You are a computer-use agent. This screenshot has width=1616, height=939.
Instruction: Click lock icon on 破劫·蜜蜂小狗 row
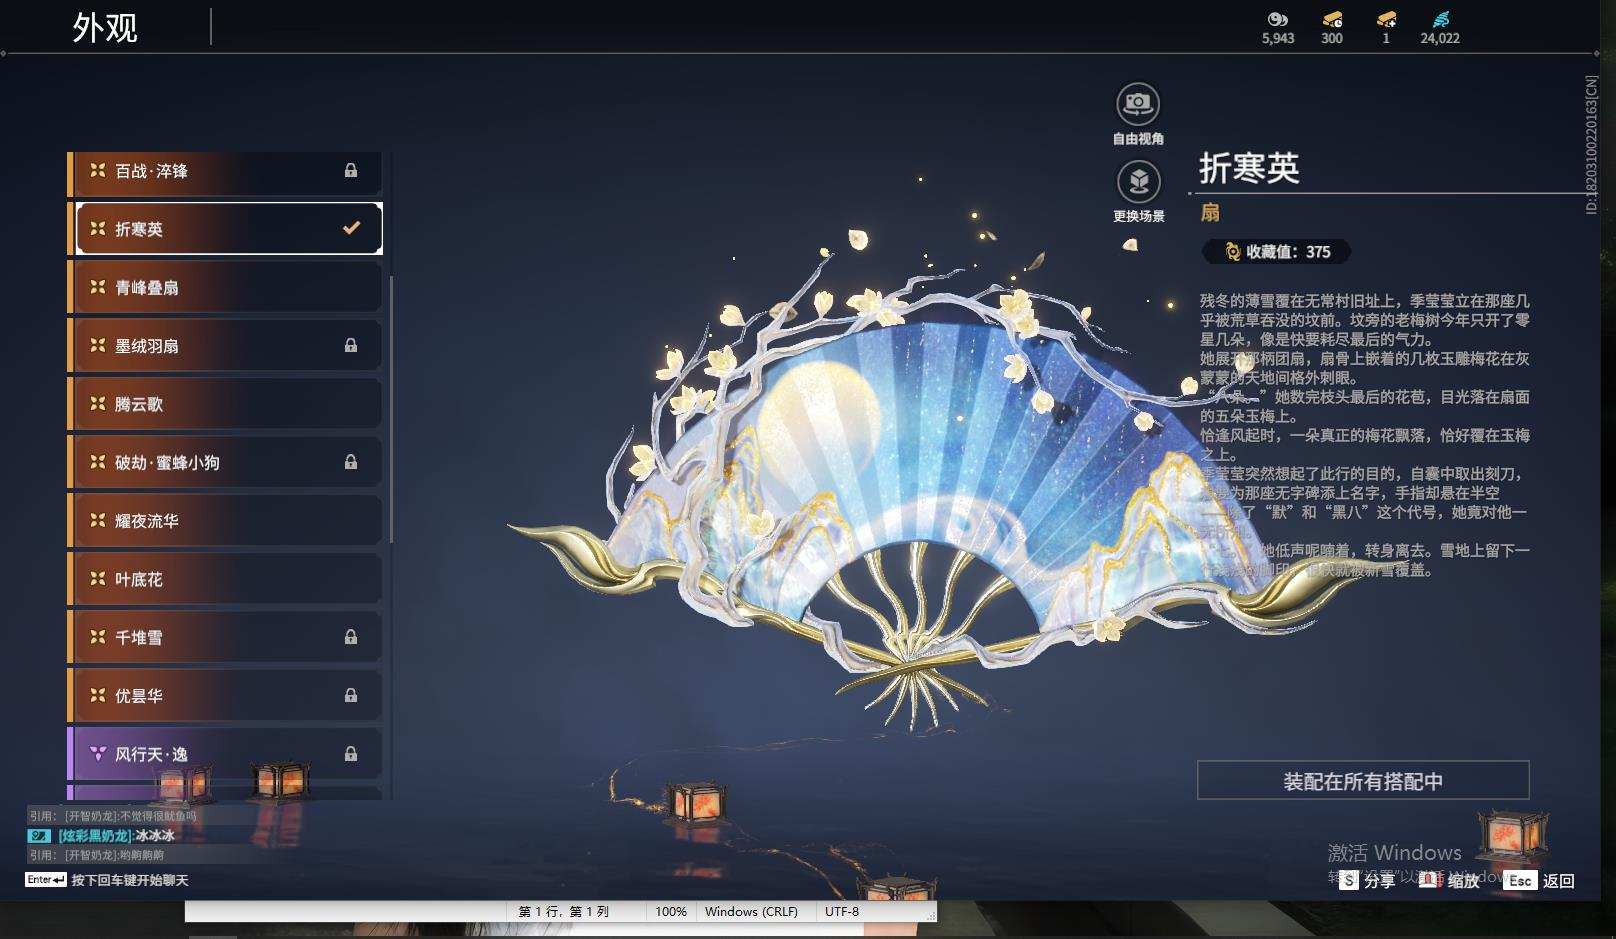(351, 462)
